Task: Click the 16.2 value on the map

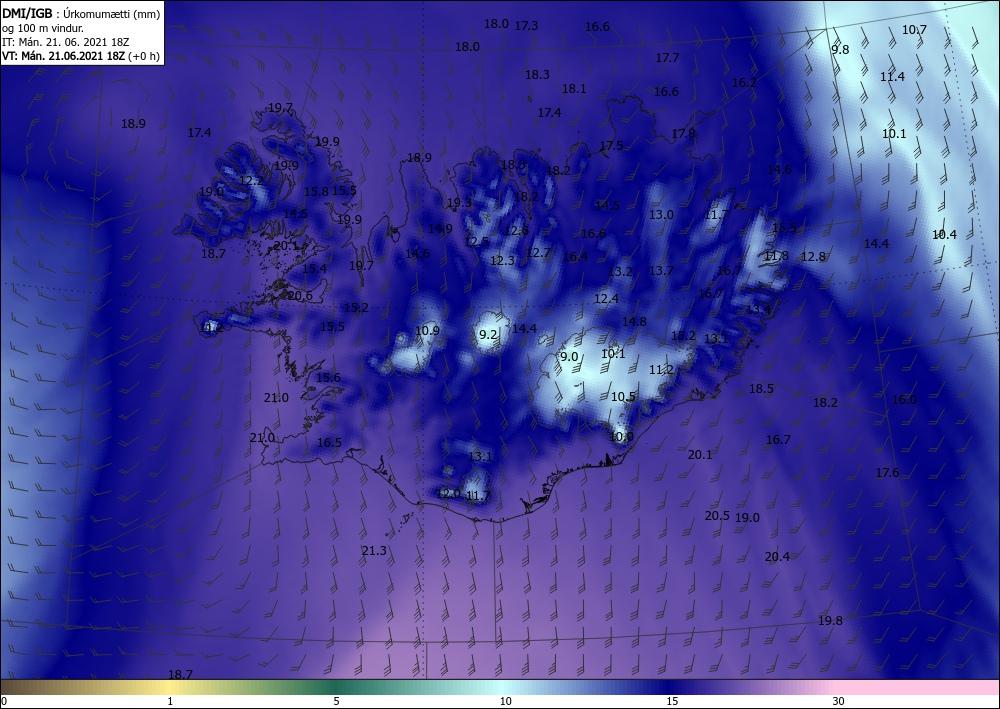Action: 744,82
